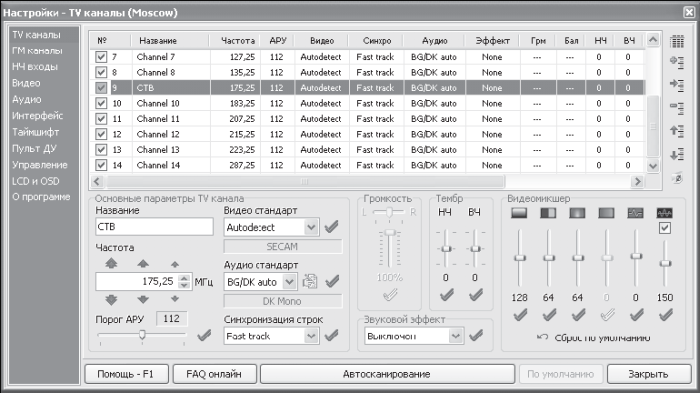
Task: Click the insert channel (right arrow list) icon
Action: (677, 84)
